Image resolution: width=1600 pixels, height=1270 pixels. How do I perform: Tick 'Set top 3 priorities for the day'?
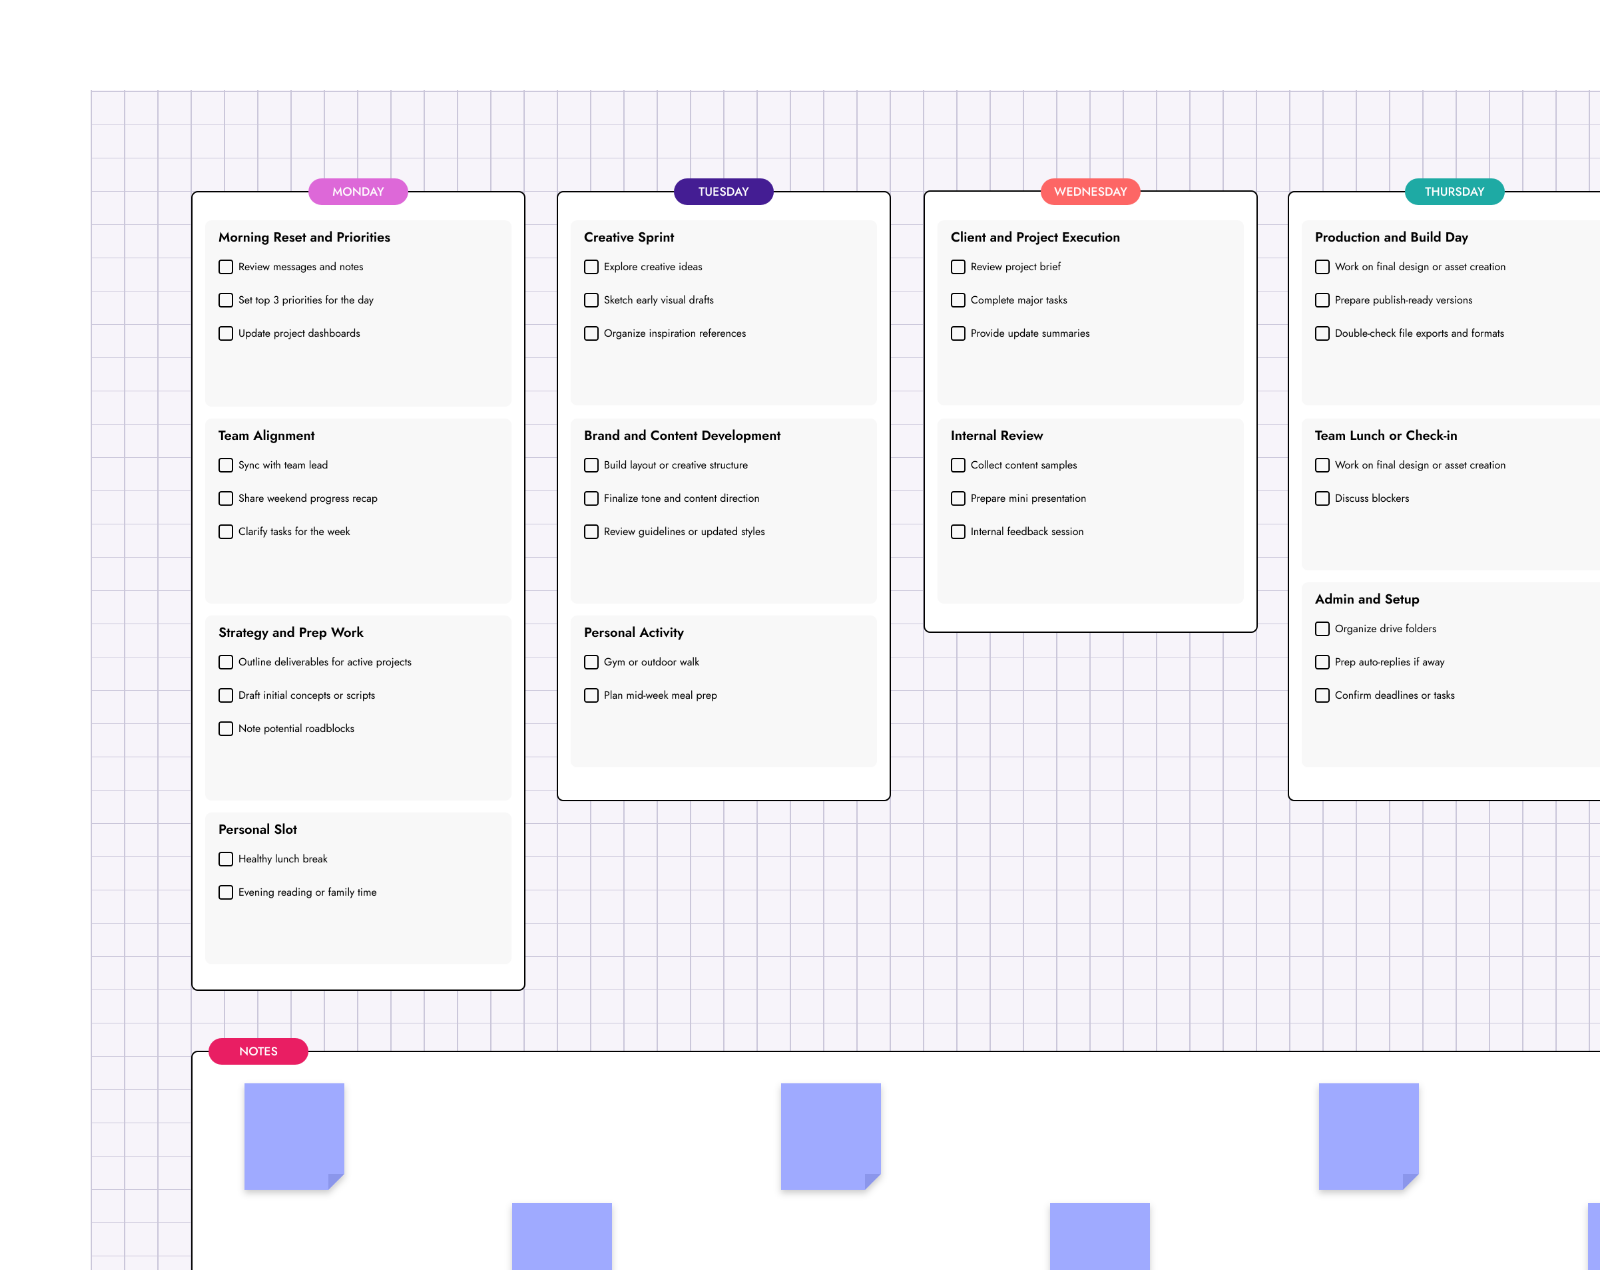click(226, 300)
